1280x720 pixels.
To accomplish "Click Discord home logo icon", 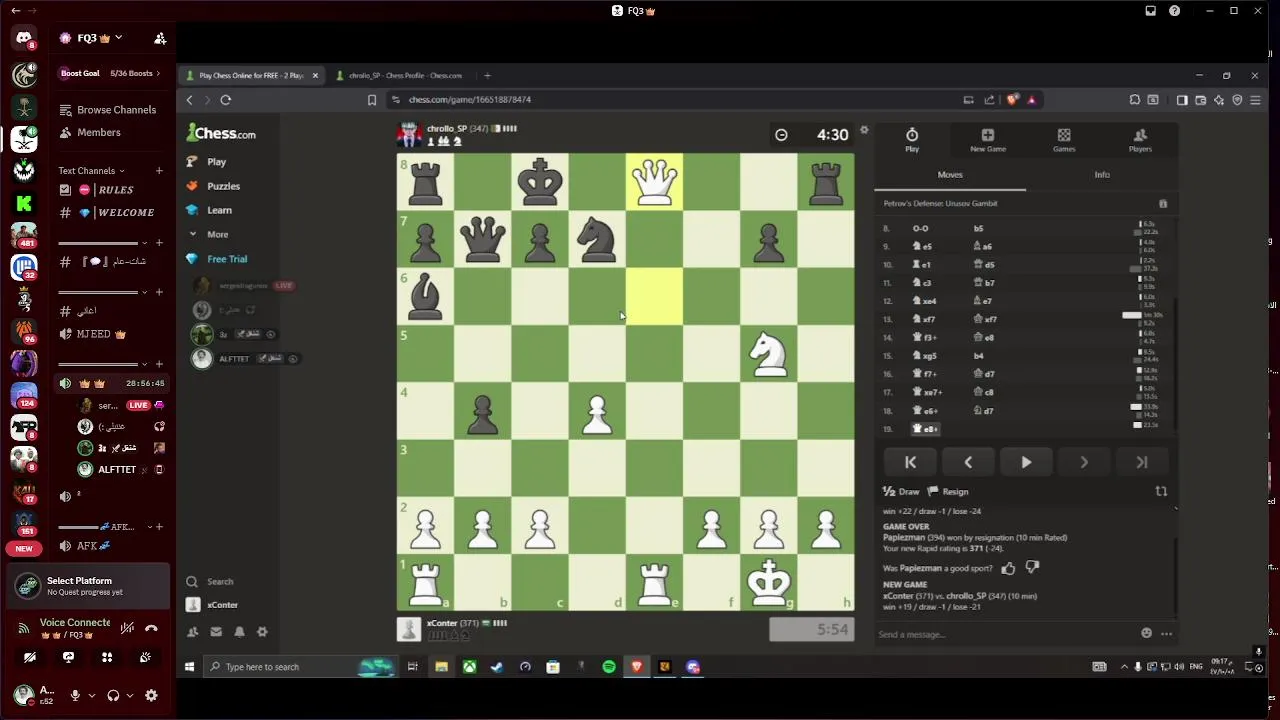I will coord(24,39).
